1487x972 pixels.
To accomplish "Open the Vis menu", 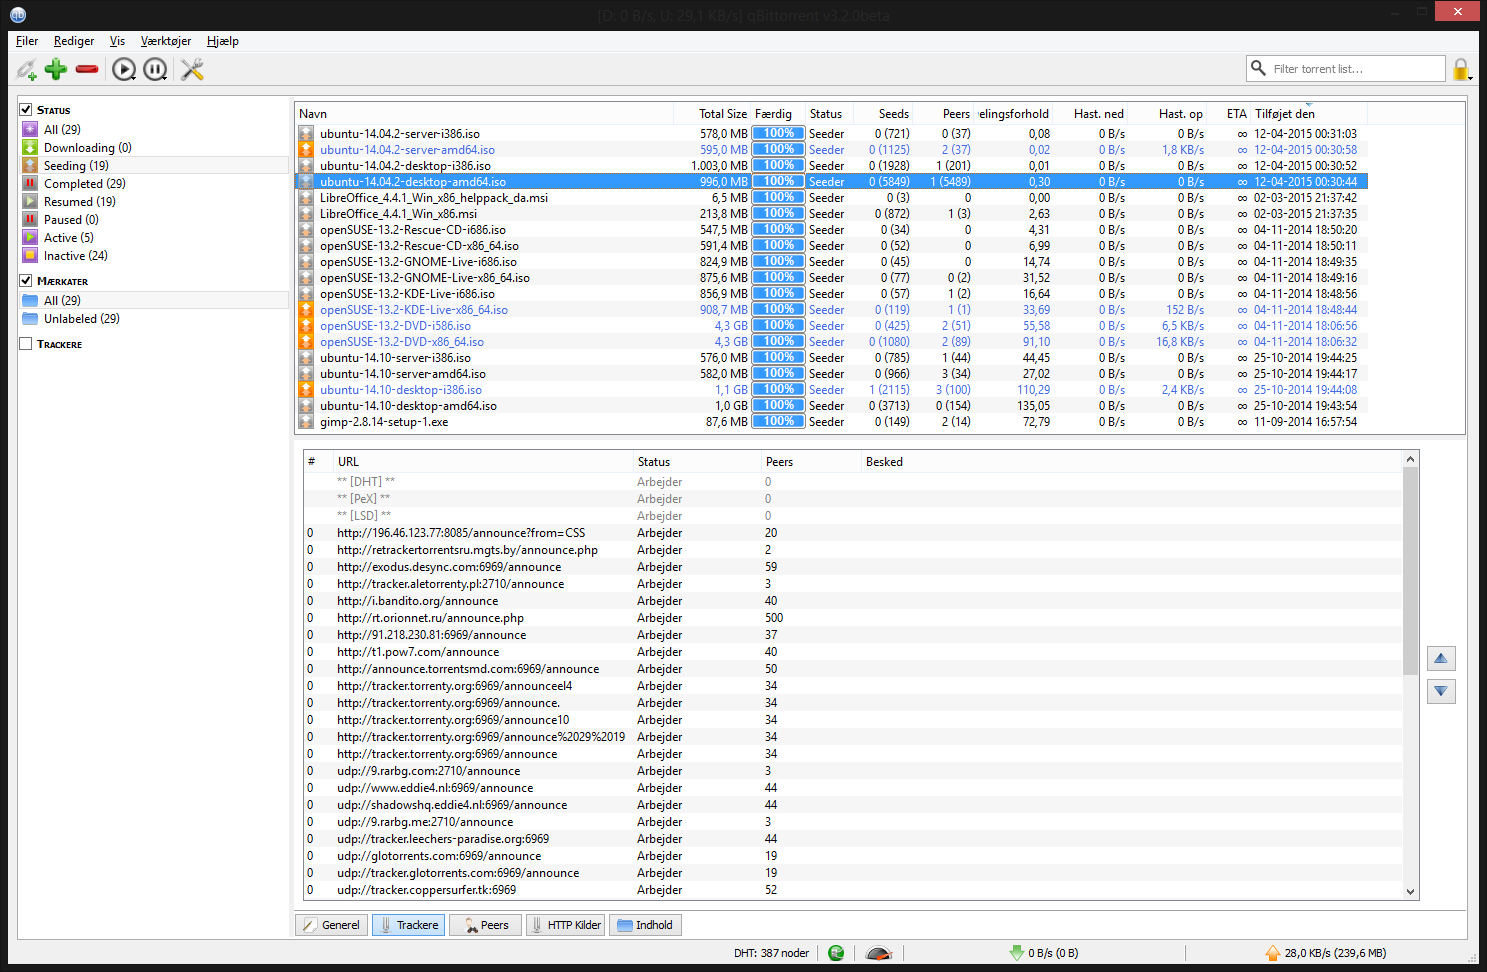I will coord(118,41).
